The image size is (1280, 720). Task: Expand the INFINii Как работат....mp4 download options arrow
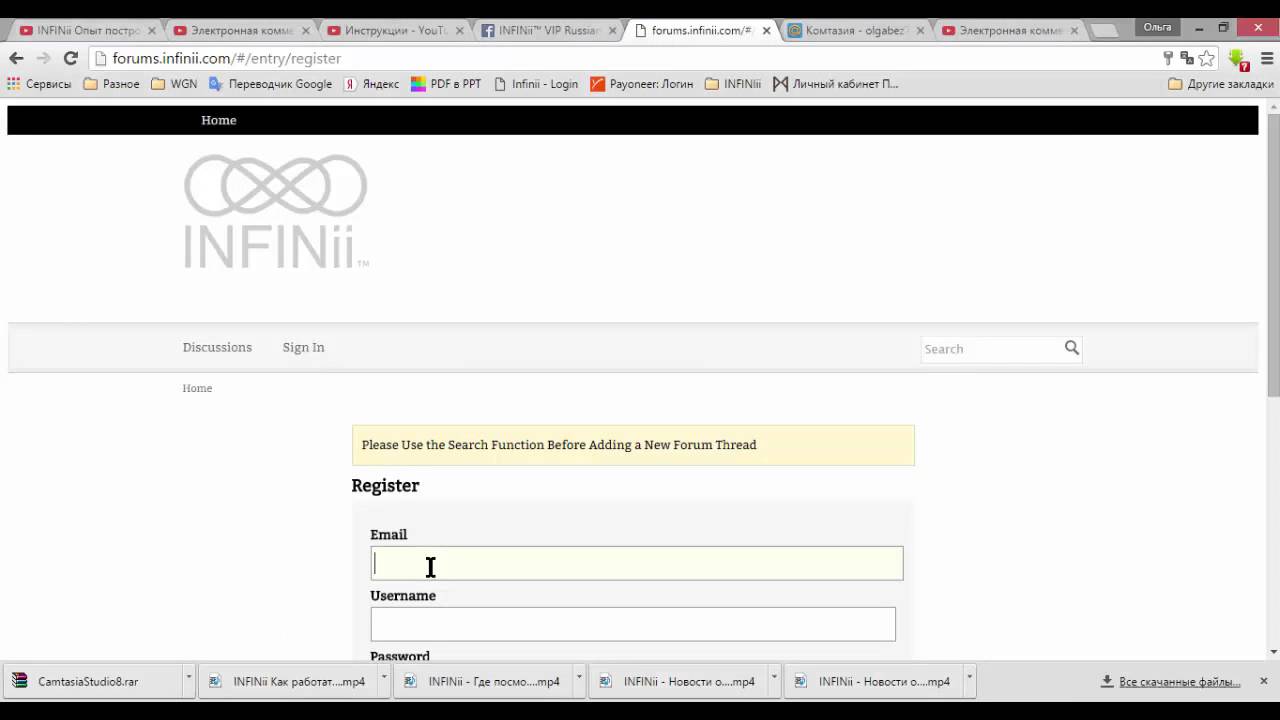point(383,679)
